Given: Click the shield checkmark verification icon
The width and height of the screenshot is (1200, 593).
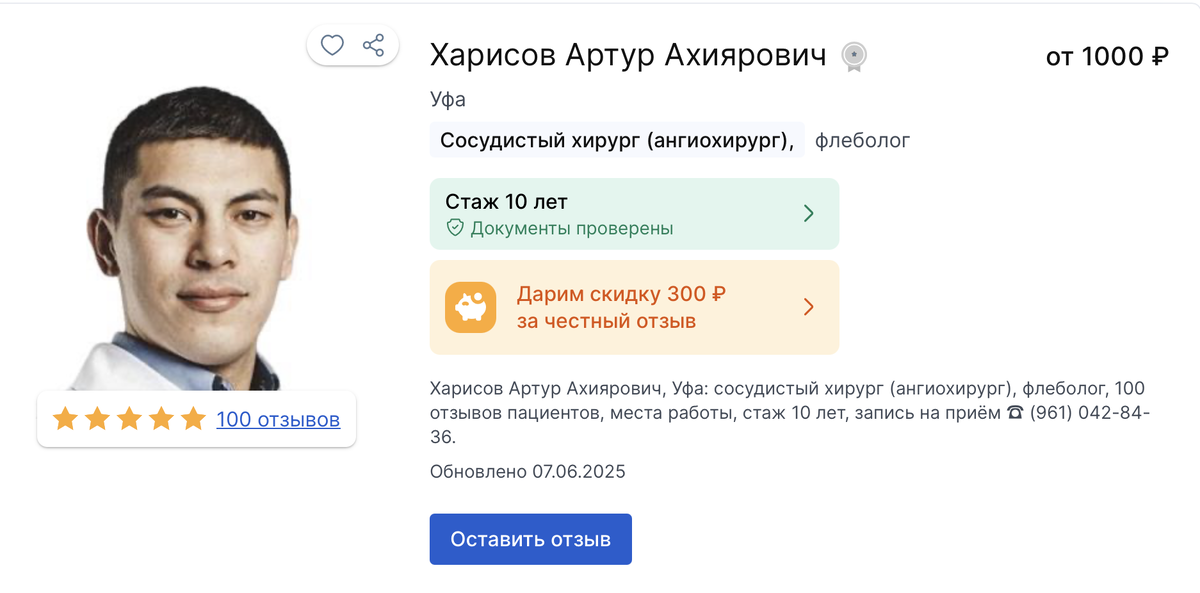Looking at the screenshot, I should click(x=456, y=228).
